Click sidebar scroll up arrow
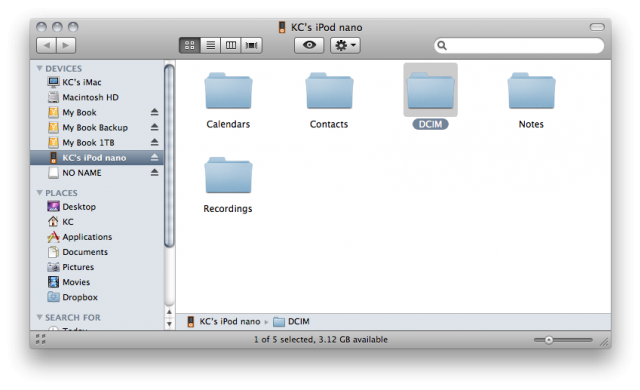 coord(169,312)
